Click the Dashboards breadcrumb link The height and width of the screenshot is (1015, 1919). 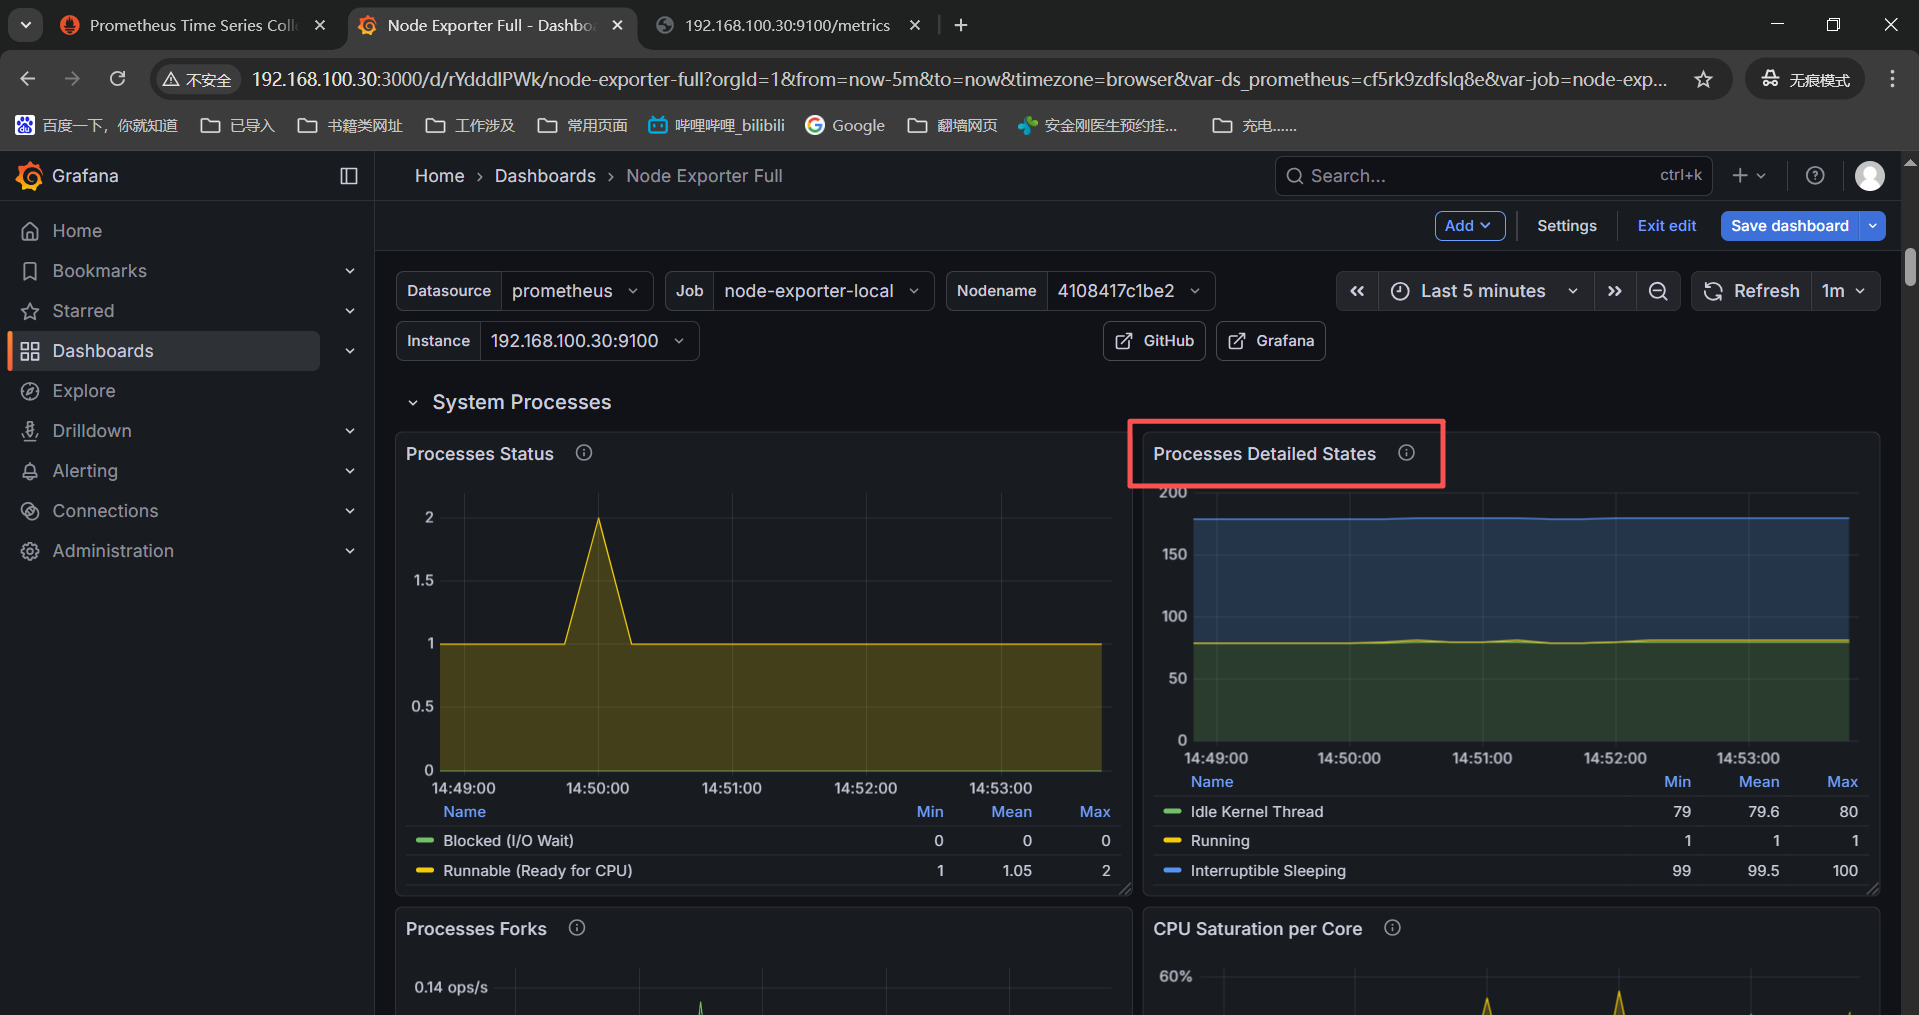(x=545, y=176)
